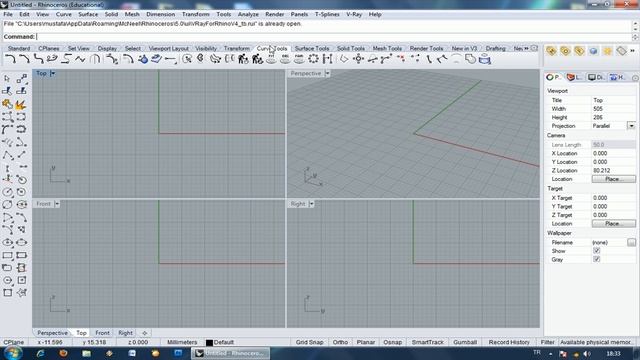The image size is (640, 360).
Task: Open the Analyze menu
Action: point(248,14)
